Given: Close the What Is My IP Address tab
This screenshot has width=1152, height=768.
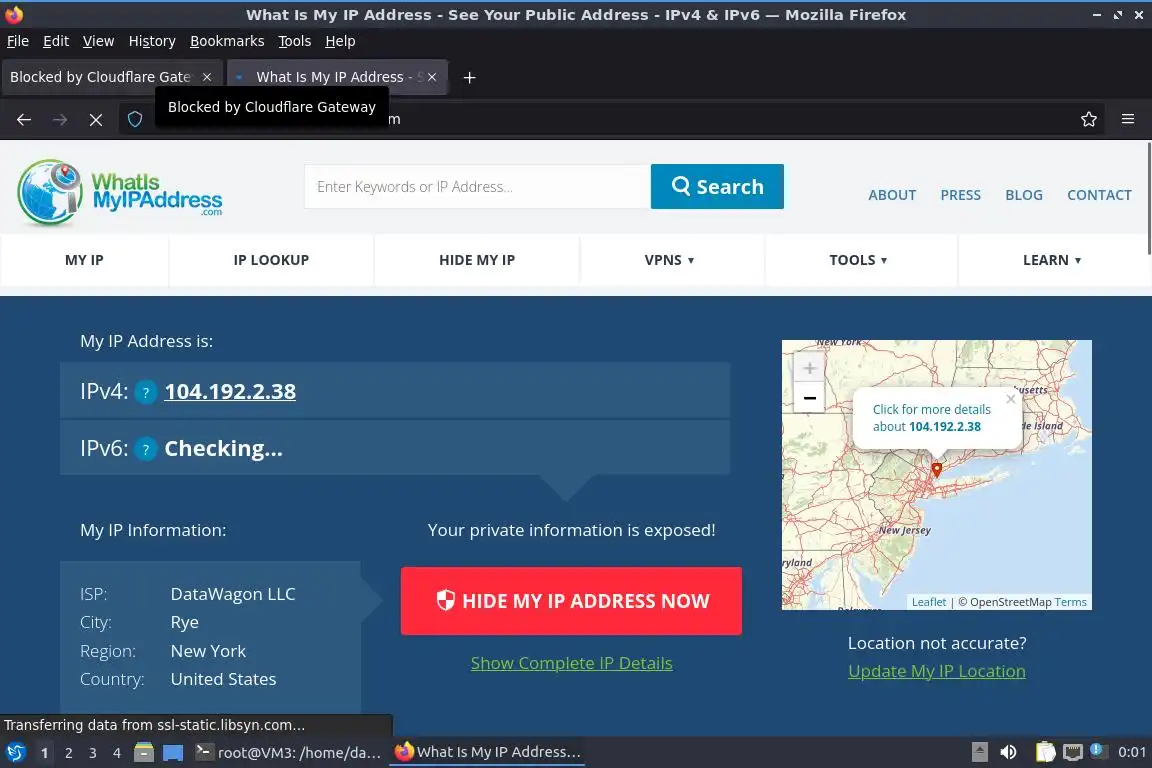Looking at the screenshot, I should (432, 76).
